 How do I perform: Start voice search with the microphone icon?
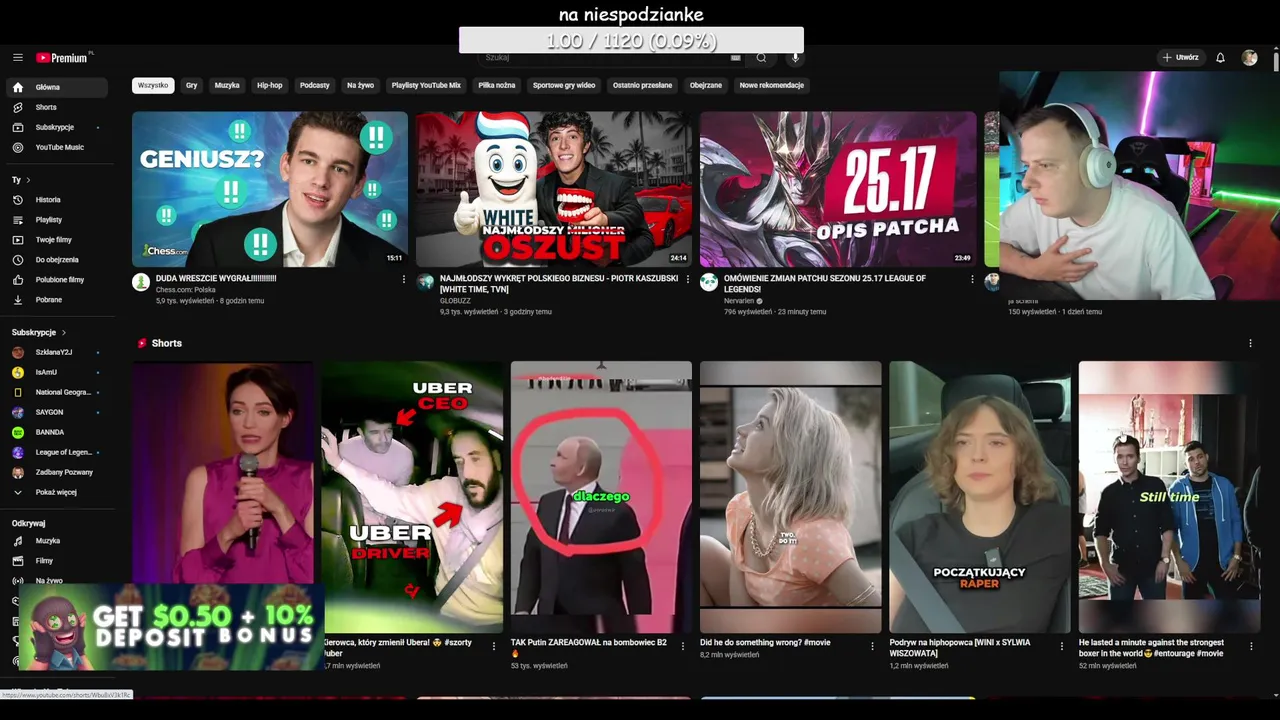click(796, 58)
